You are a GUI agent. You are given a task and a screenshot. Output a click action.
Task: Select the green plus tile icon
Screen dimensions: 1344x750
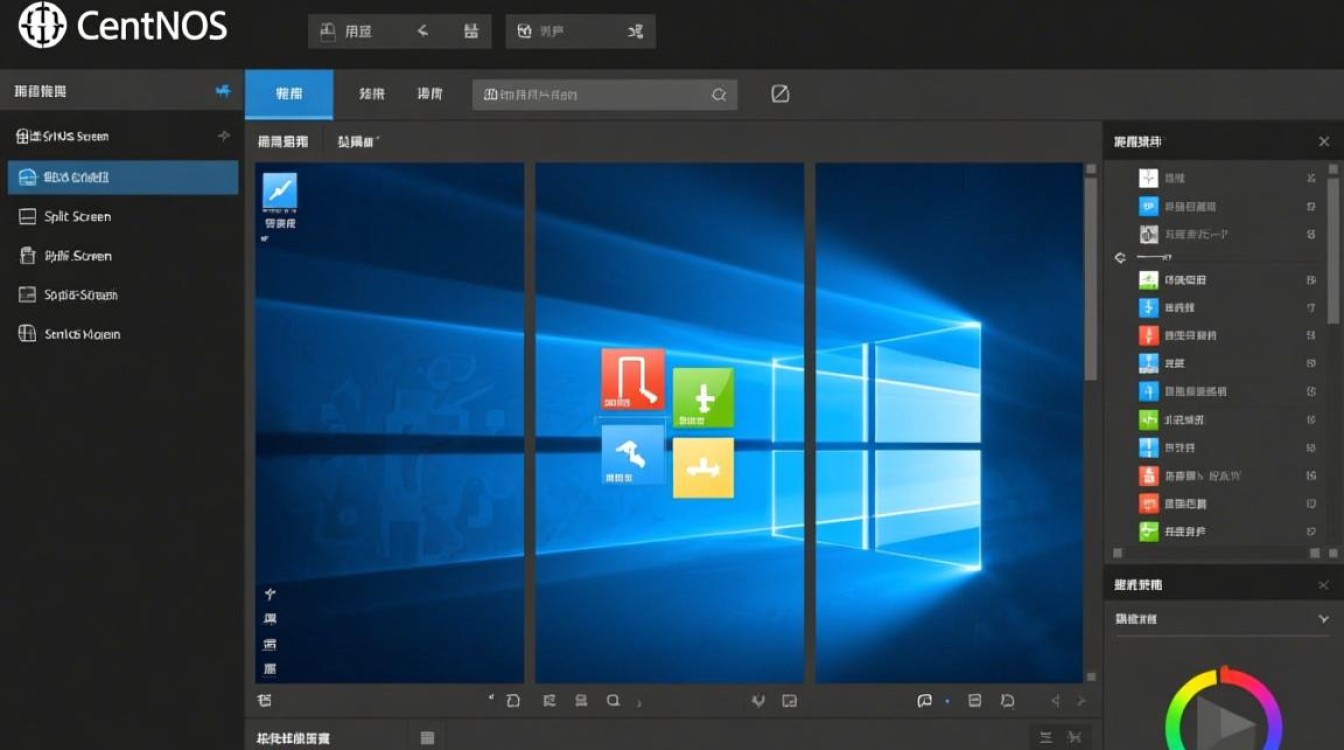coord(704,398)
